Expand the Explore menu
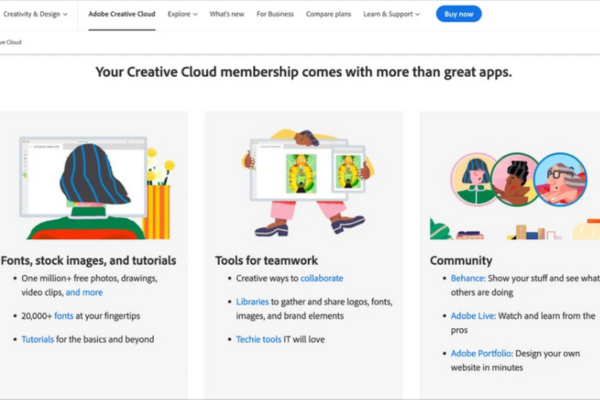Screen dimensions: 600x400 (183, 14)
